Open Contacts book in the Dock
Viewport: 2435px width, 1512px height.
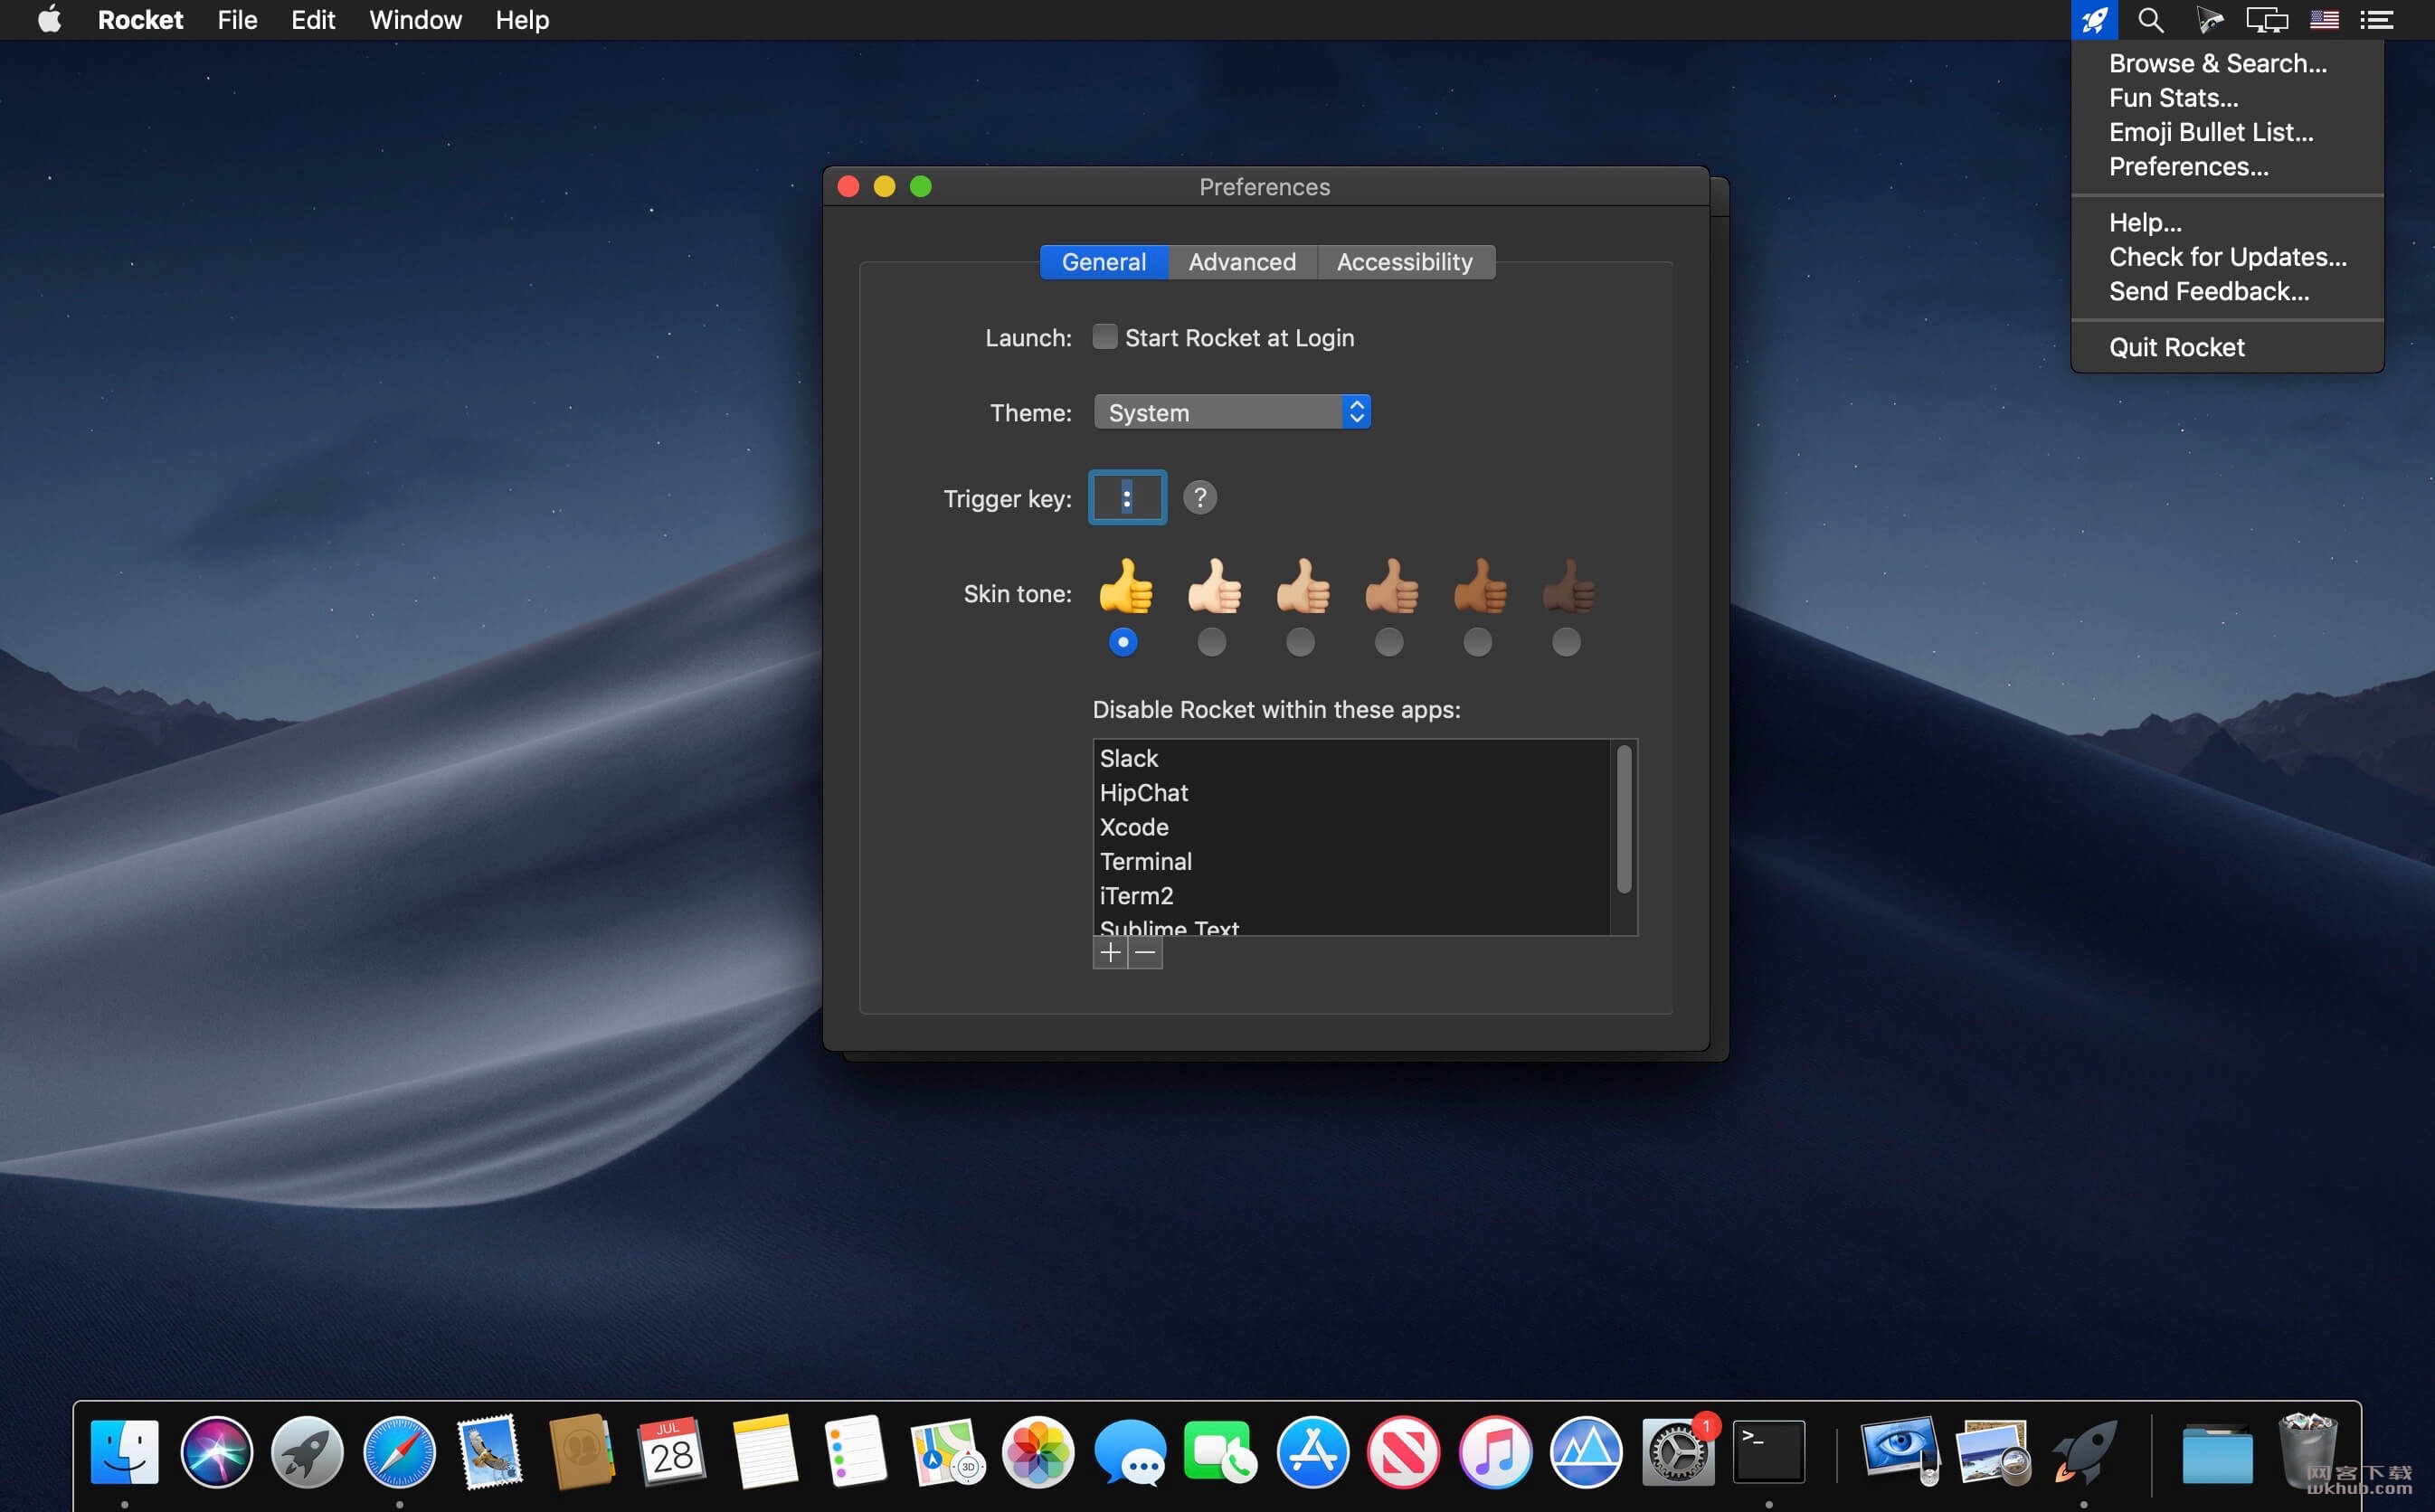tap(582, 1452)
